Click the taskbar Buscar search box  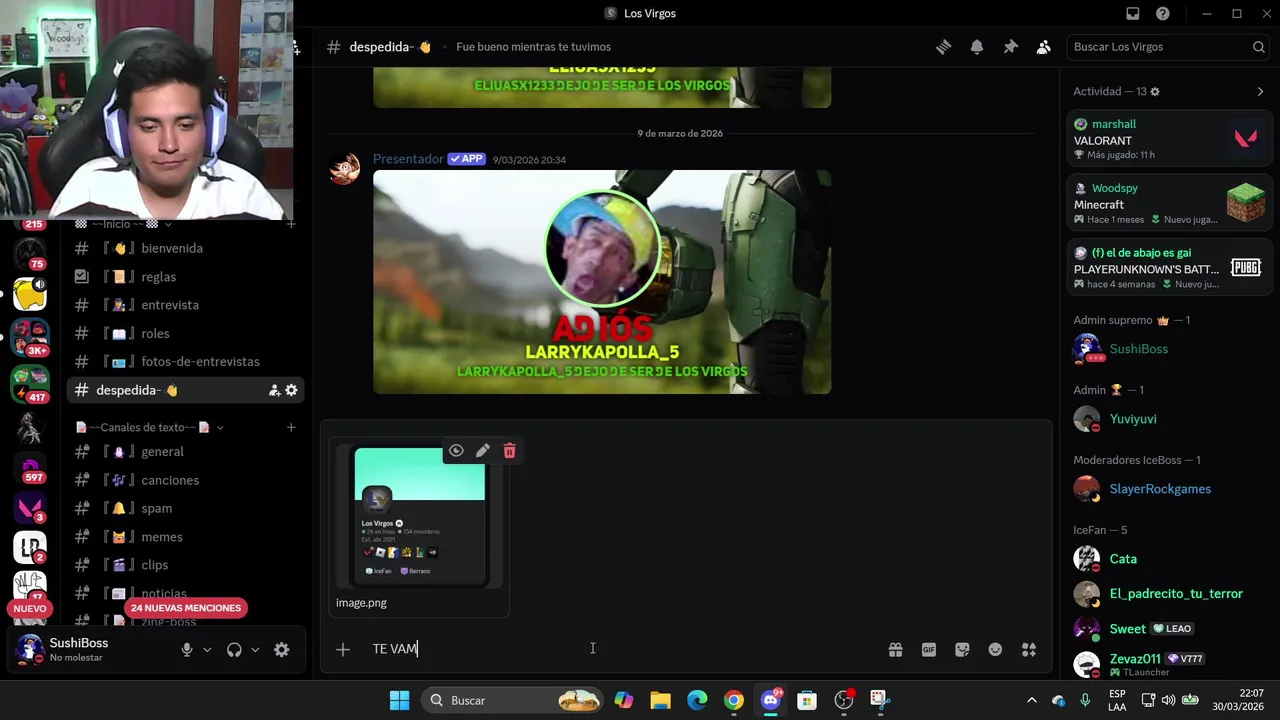pyautogui.click(x=512, y=700)
